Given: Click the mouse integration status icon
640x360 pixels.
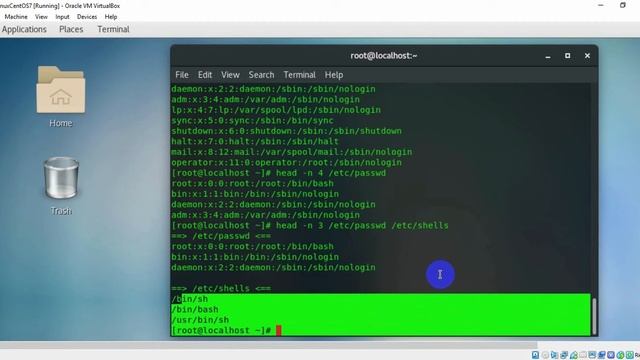Looking at the screenshot, I should click(x=620, y=355).
